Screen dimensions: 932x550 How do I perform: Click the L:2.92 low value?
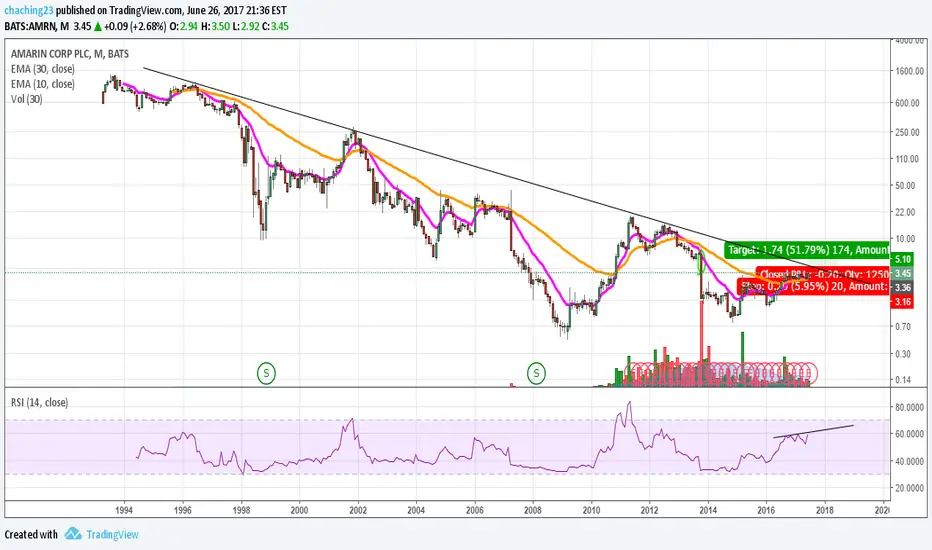[x=245, y=26]
